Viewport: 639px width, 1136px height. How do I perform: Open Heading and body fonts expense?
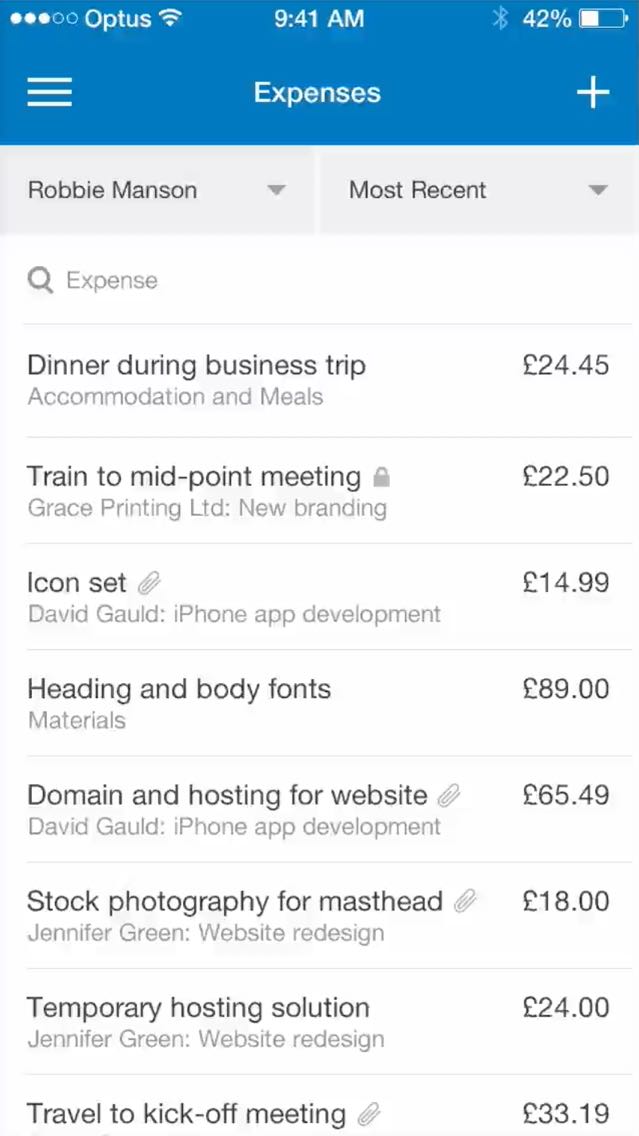pyautogui.click(x=179, y=689)
